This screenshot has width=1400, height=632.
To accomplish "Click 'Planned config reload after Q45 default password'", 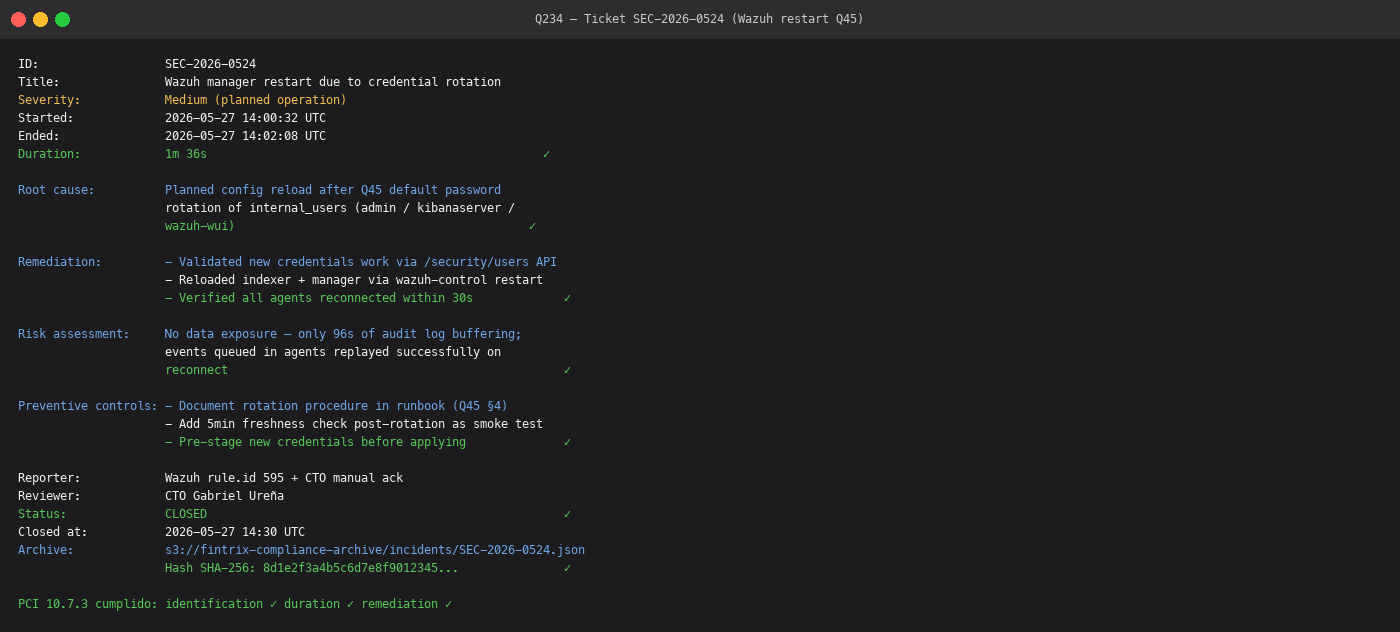I will tap(333, 190).
